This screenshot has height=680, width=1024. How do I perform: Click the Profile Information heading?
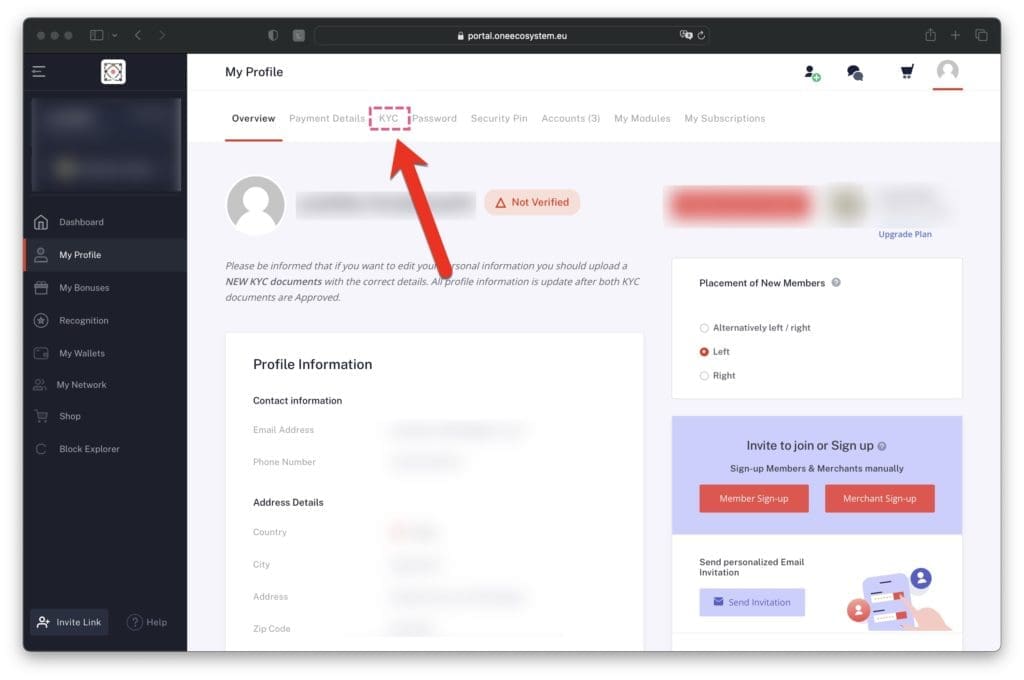(312, 364)
